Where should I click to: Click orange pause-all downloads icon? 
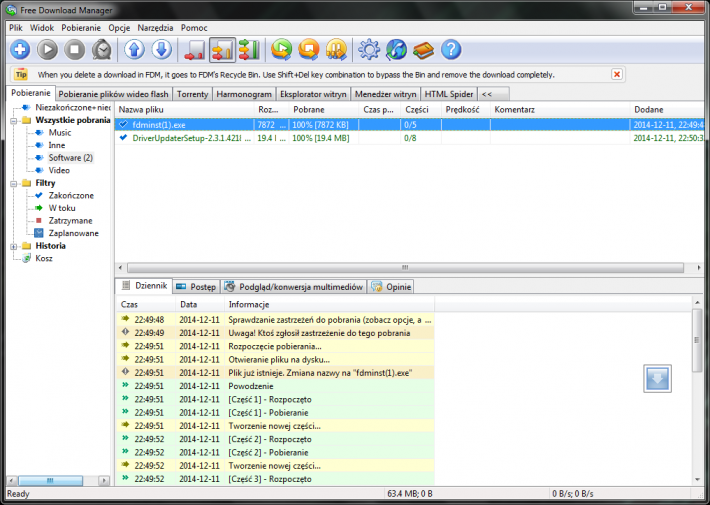[x=336, y=49]
